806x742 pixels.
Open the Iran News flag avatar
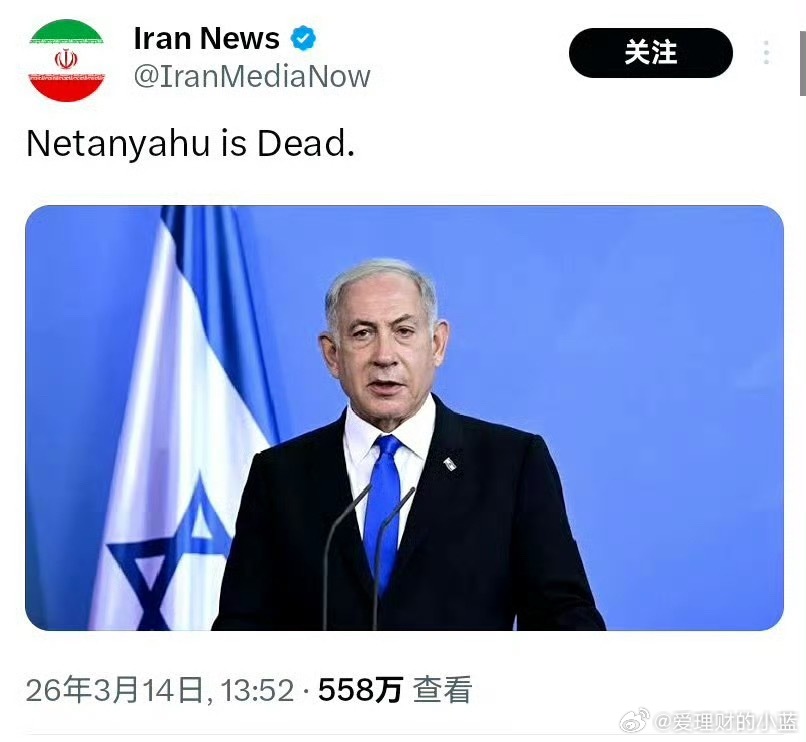pyautogui.click(x=66, y=60)
